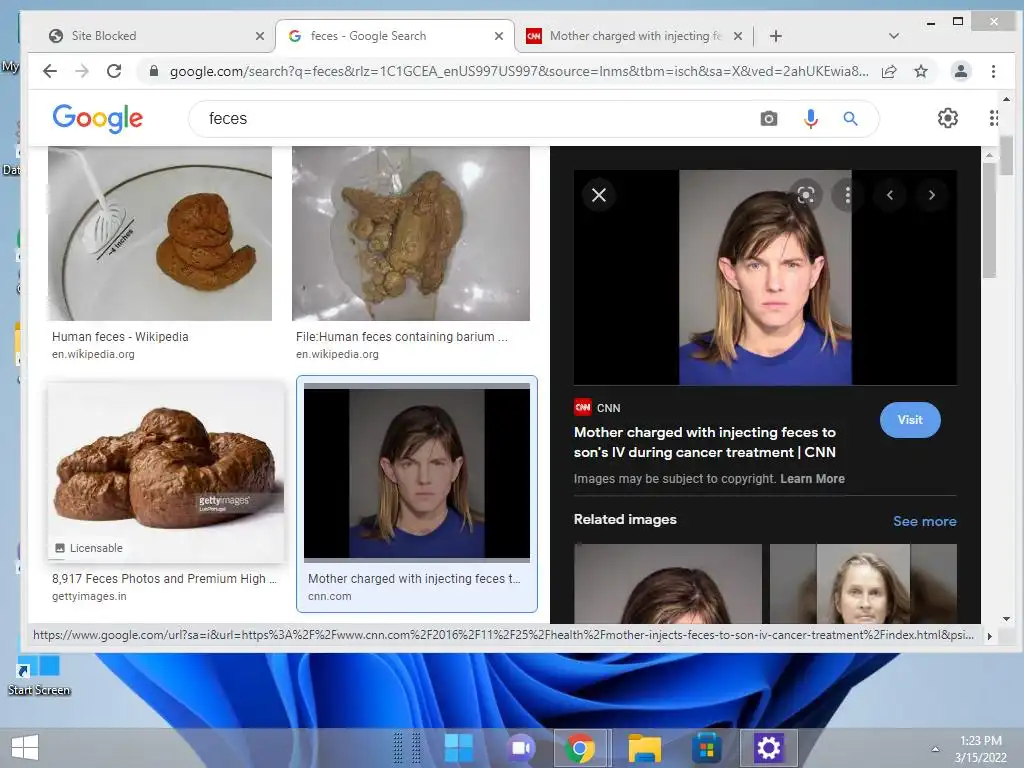Start voice search with the microphone icon
The height and width of the screenshot is (768, 1024).
[810, 119]
